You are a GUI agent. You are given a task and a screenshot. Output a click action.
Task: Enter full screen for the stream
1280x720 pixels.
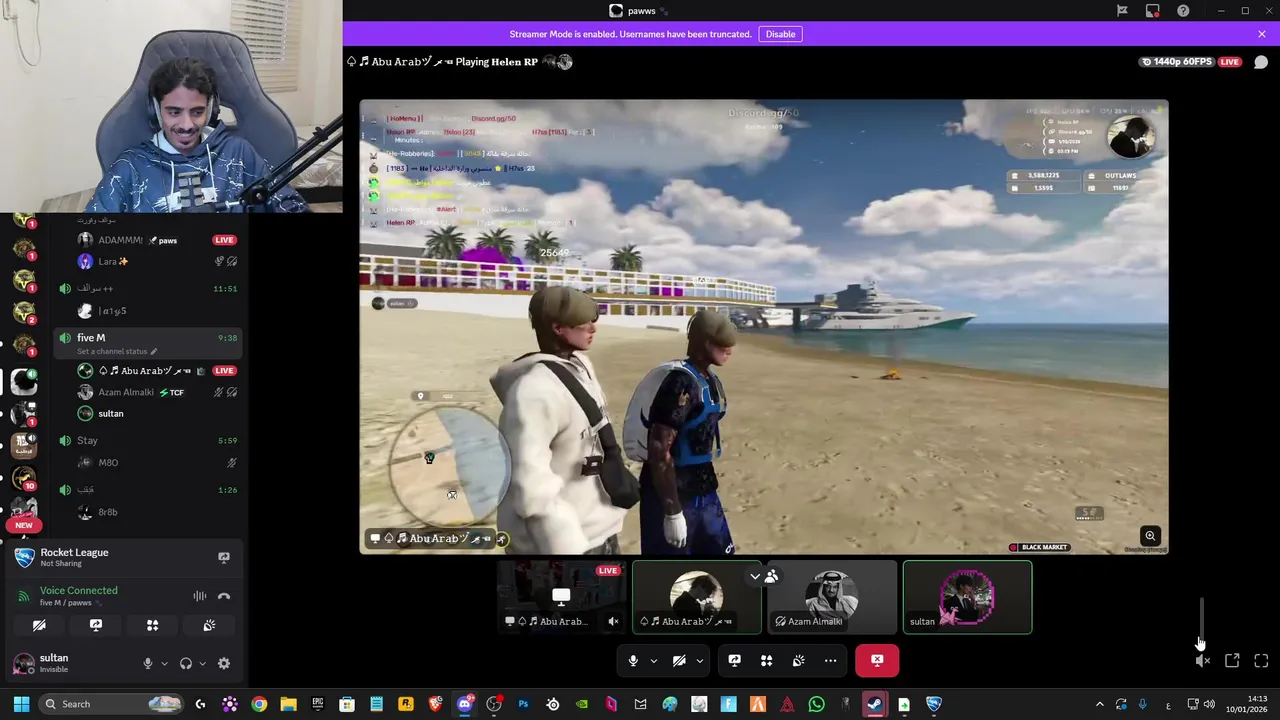tap(1261, 661)
